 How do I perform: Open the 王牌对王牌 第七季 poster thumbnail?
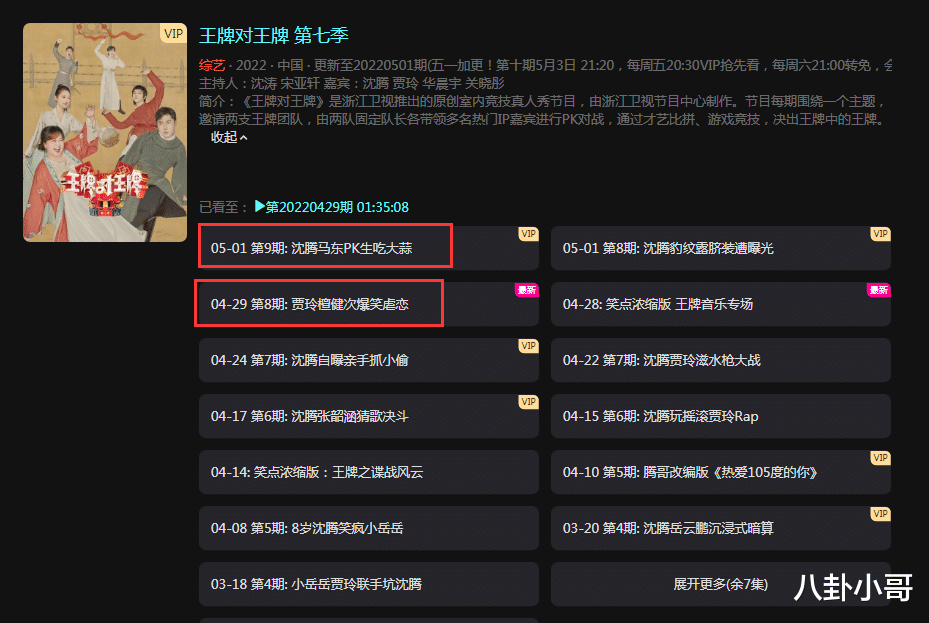[105, 133]
